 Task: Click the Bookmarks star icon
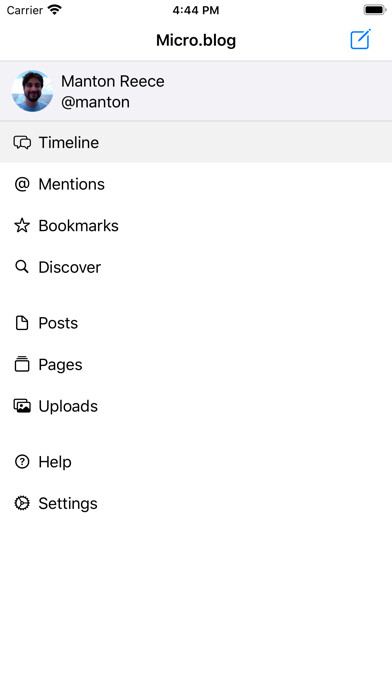tap(22, 225)
